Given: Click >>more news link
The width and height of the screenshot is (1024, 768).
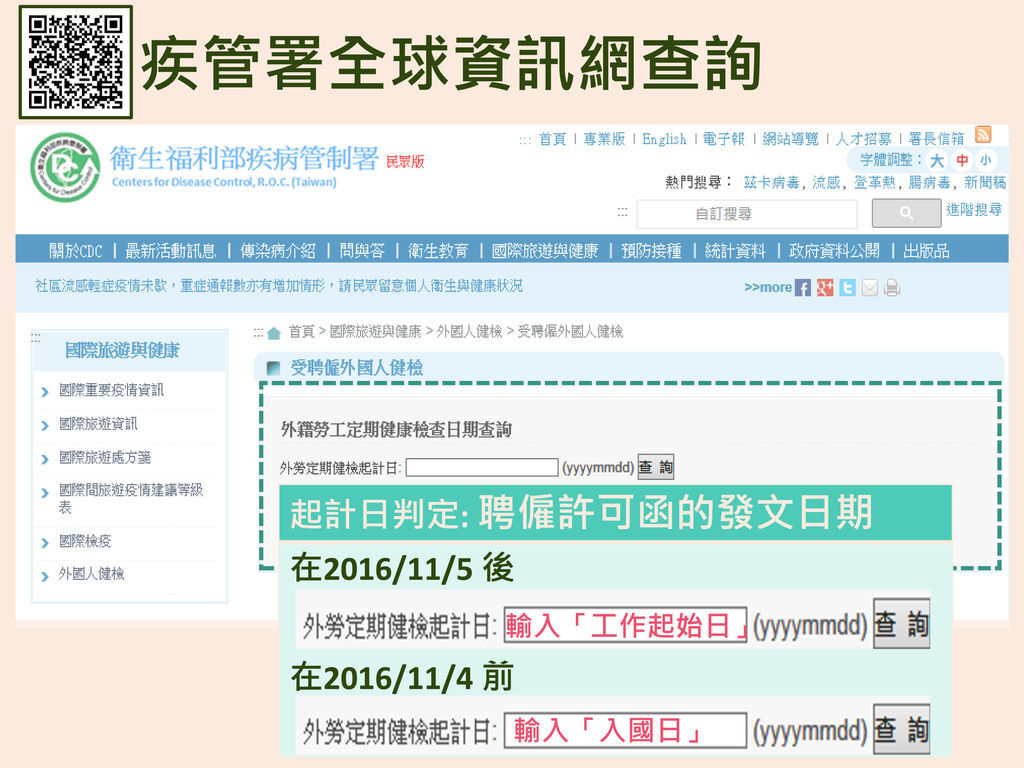Looking at the screenshot, I should [x=767, y=287].
